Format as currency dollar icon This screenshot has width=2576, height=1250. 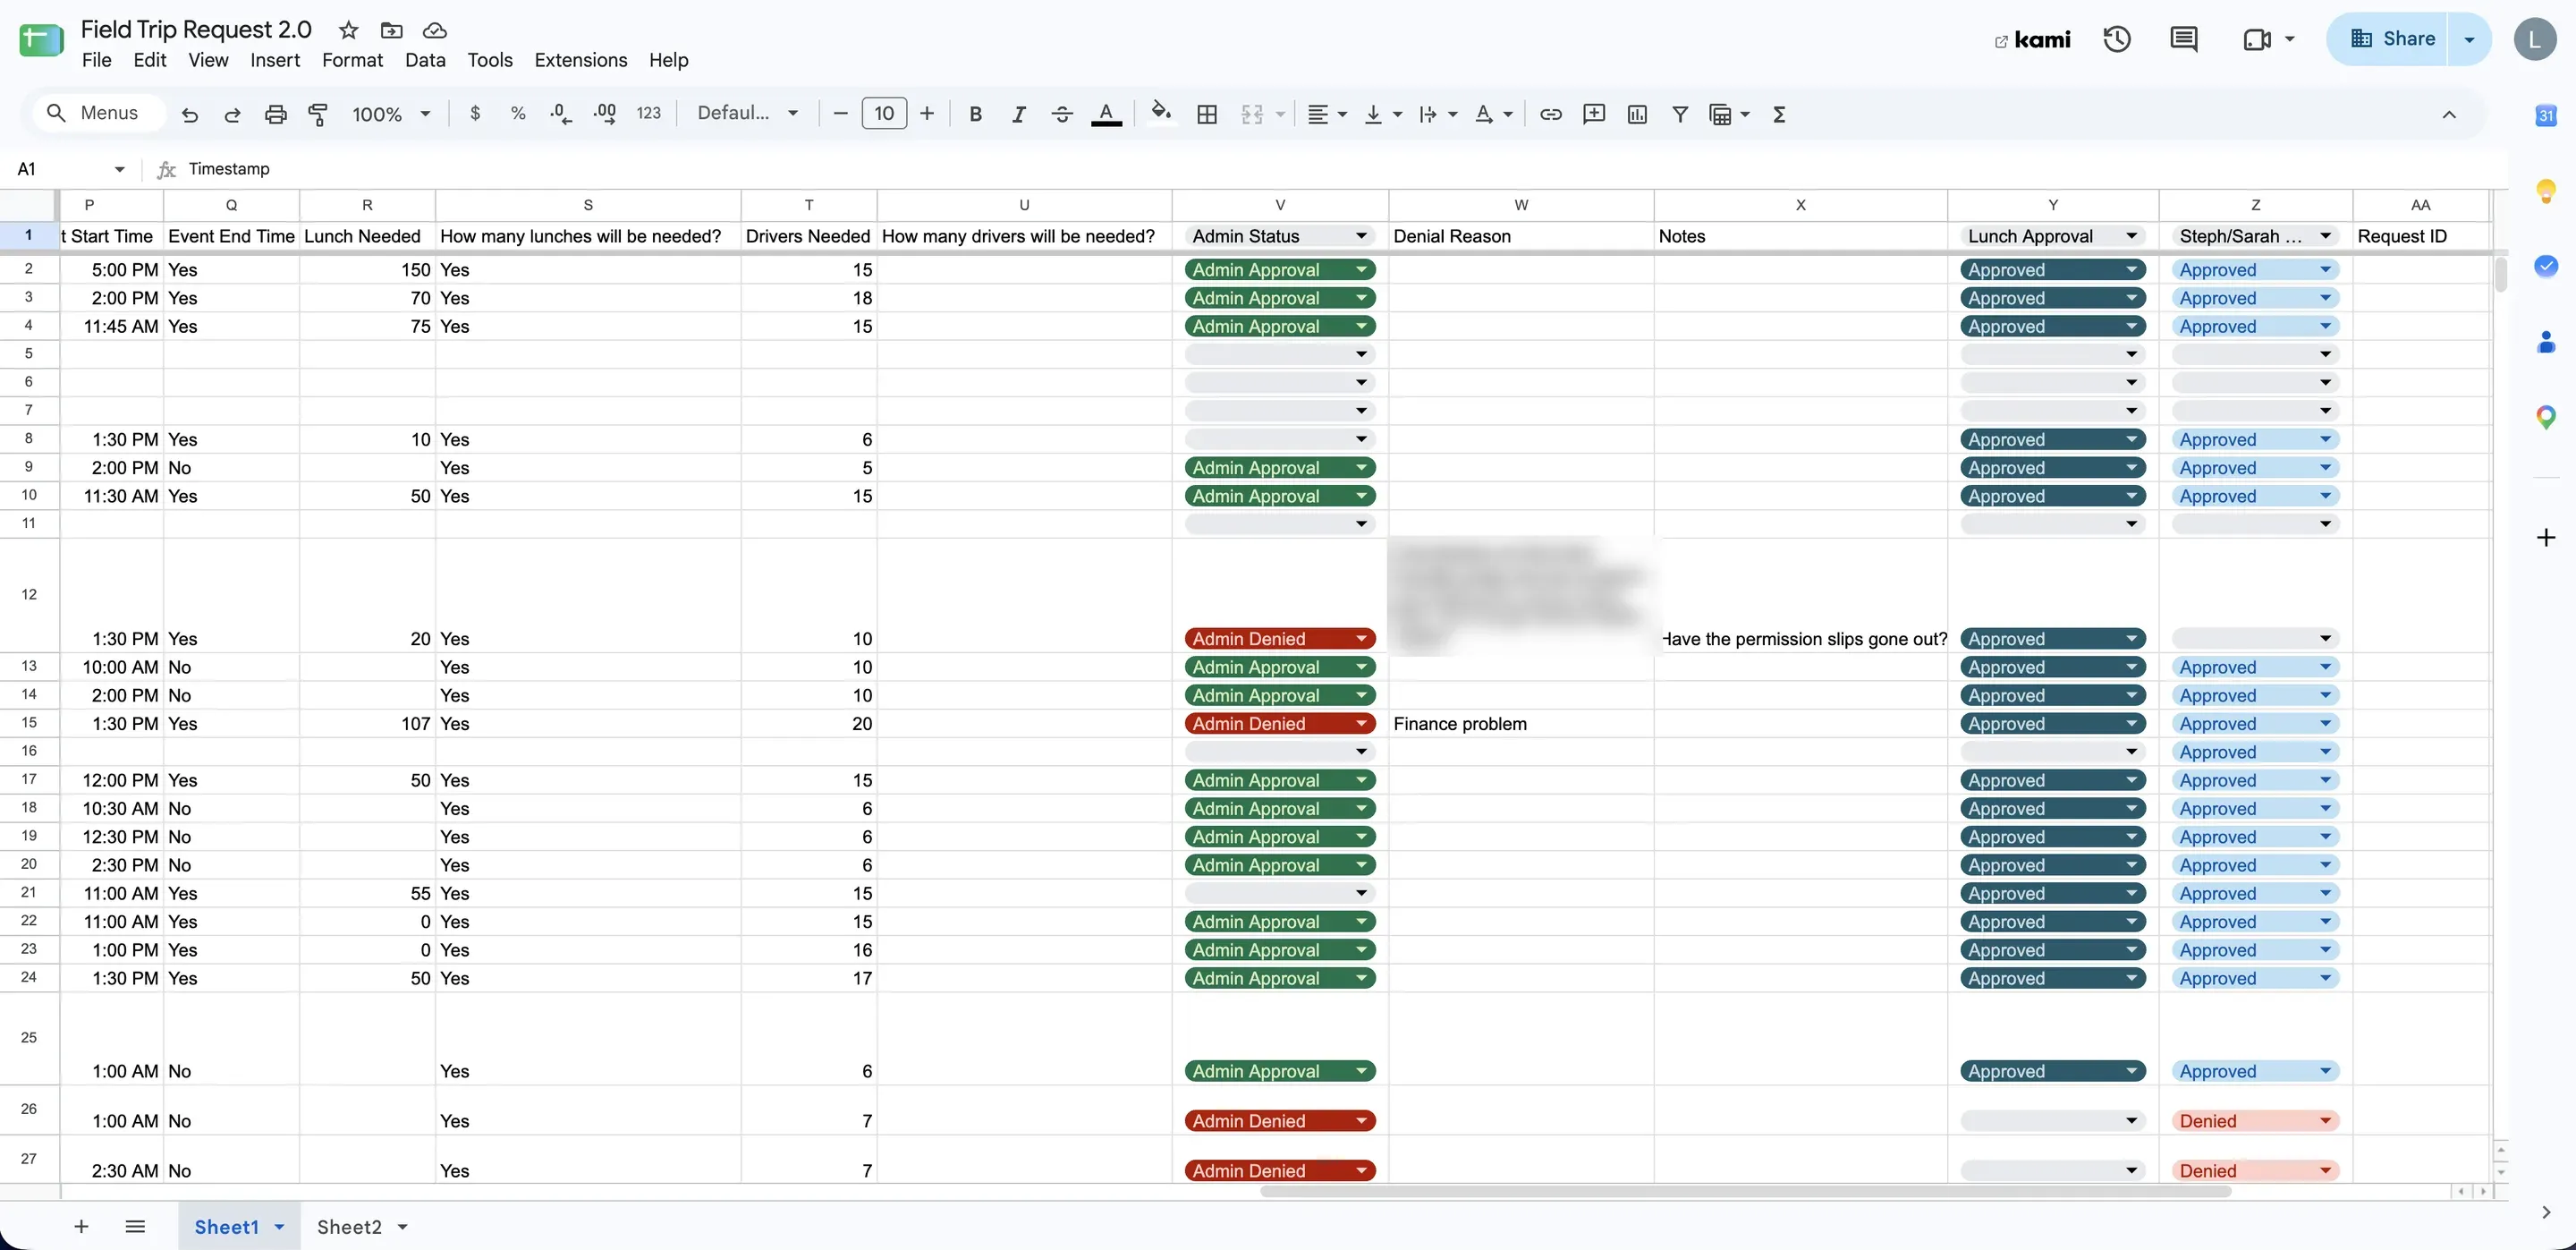475,114
